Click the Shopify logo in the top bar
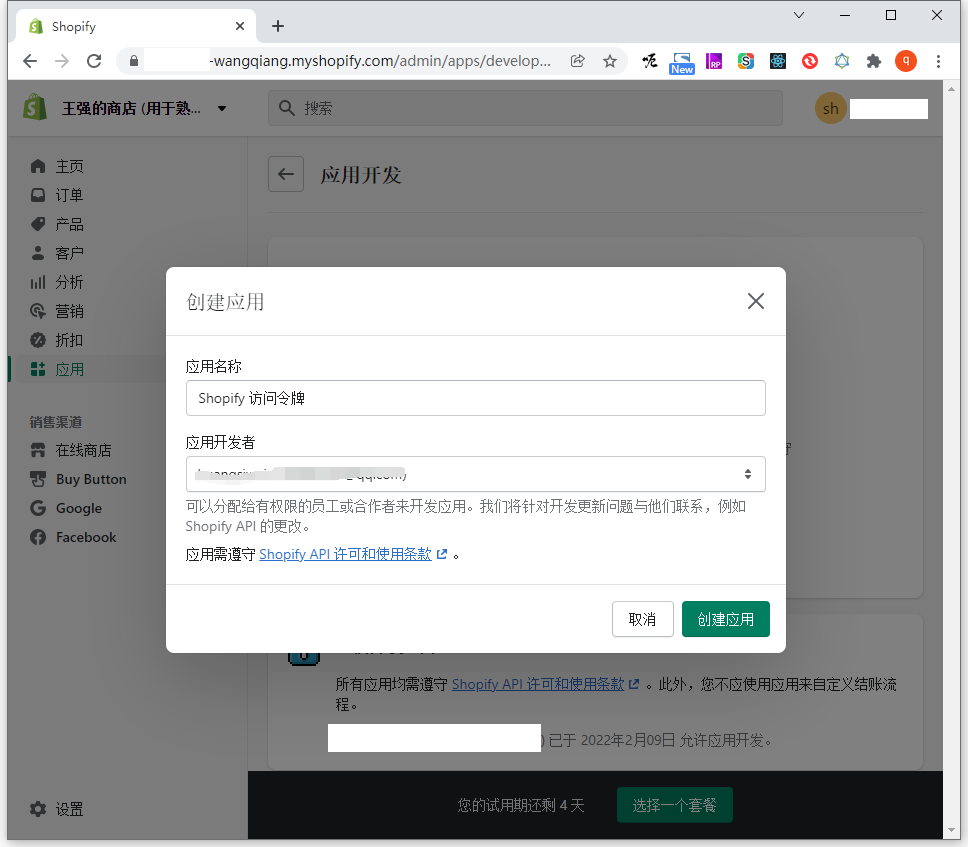 [x=35, y=107]
